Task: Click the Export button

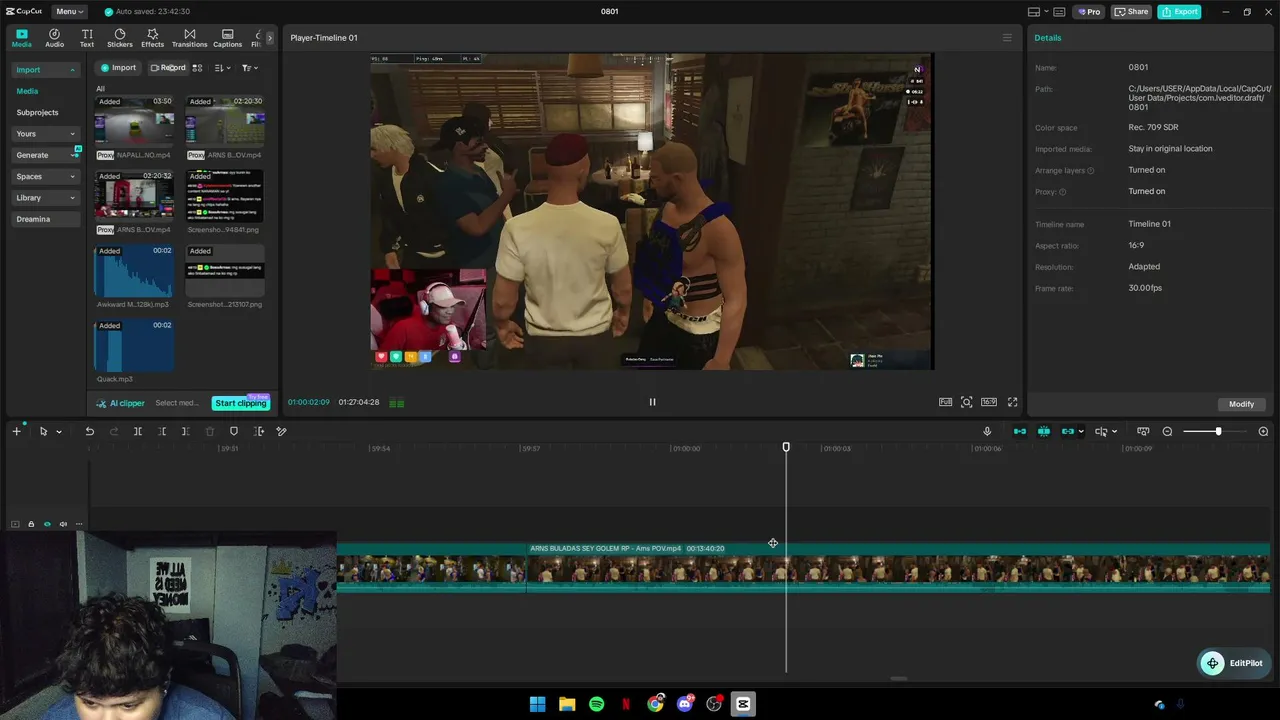Action: tap(1179, 12)
